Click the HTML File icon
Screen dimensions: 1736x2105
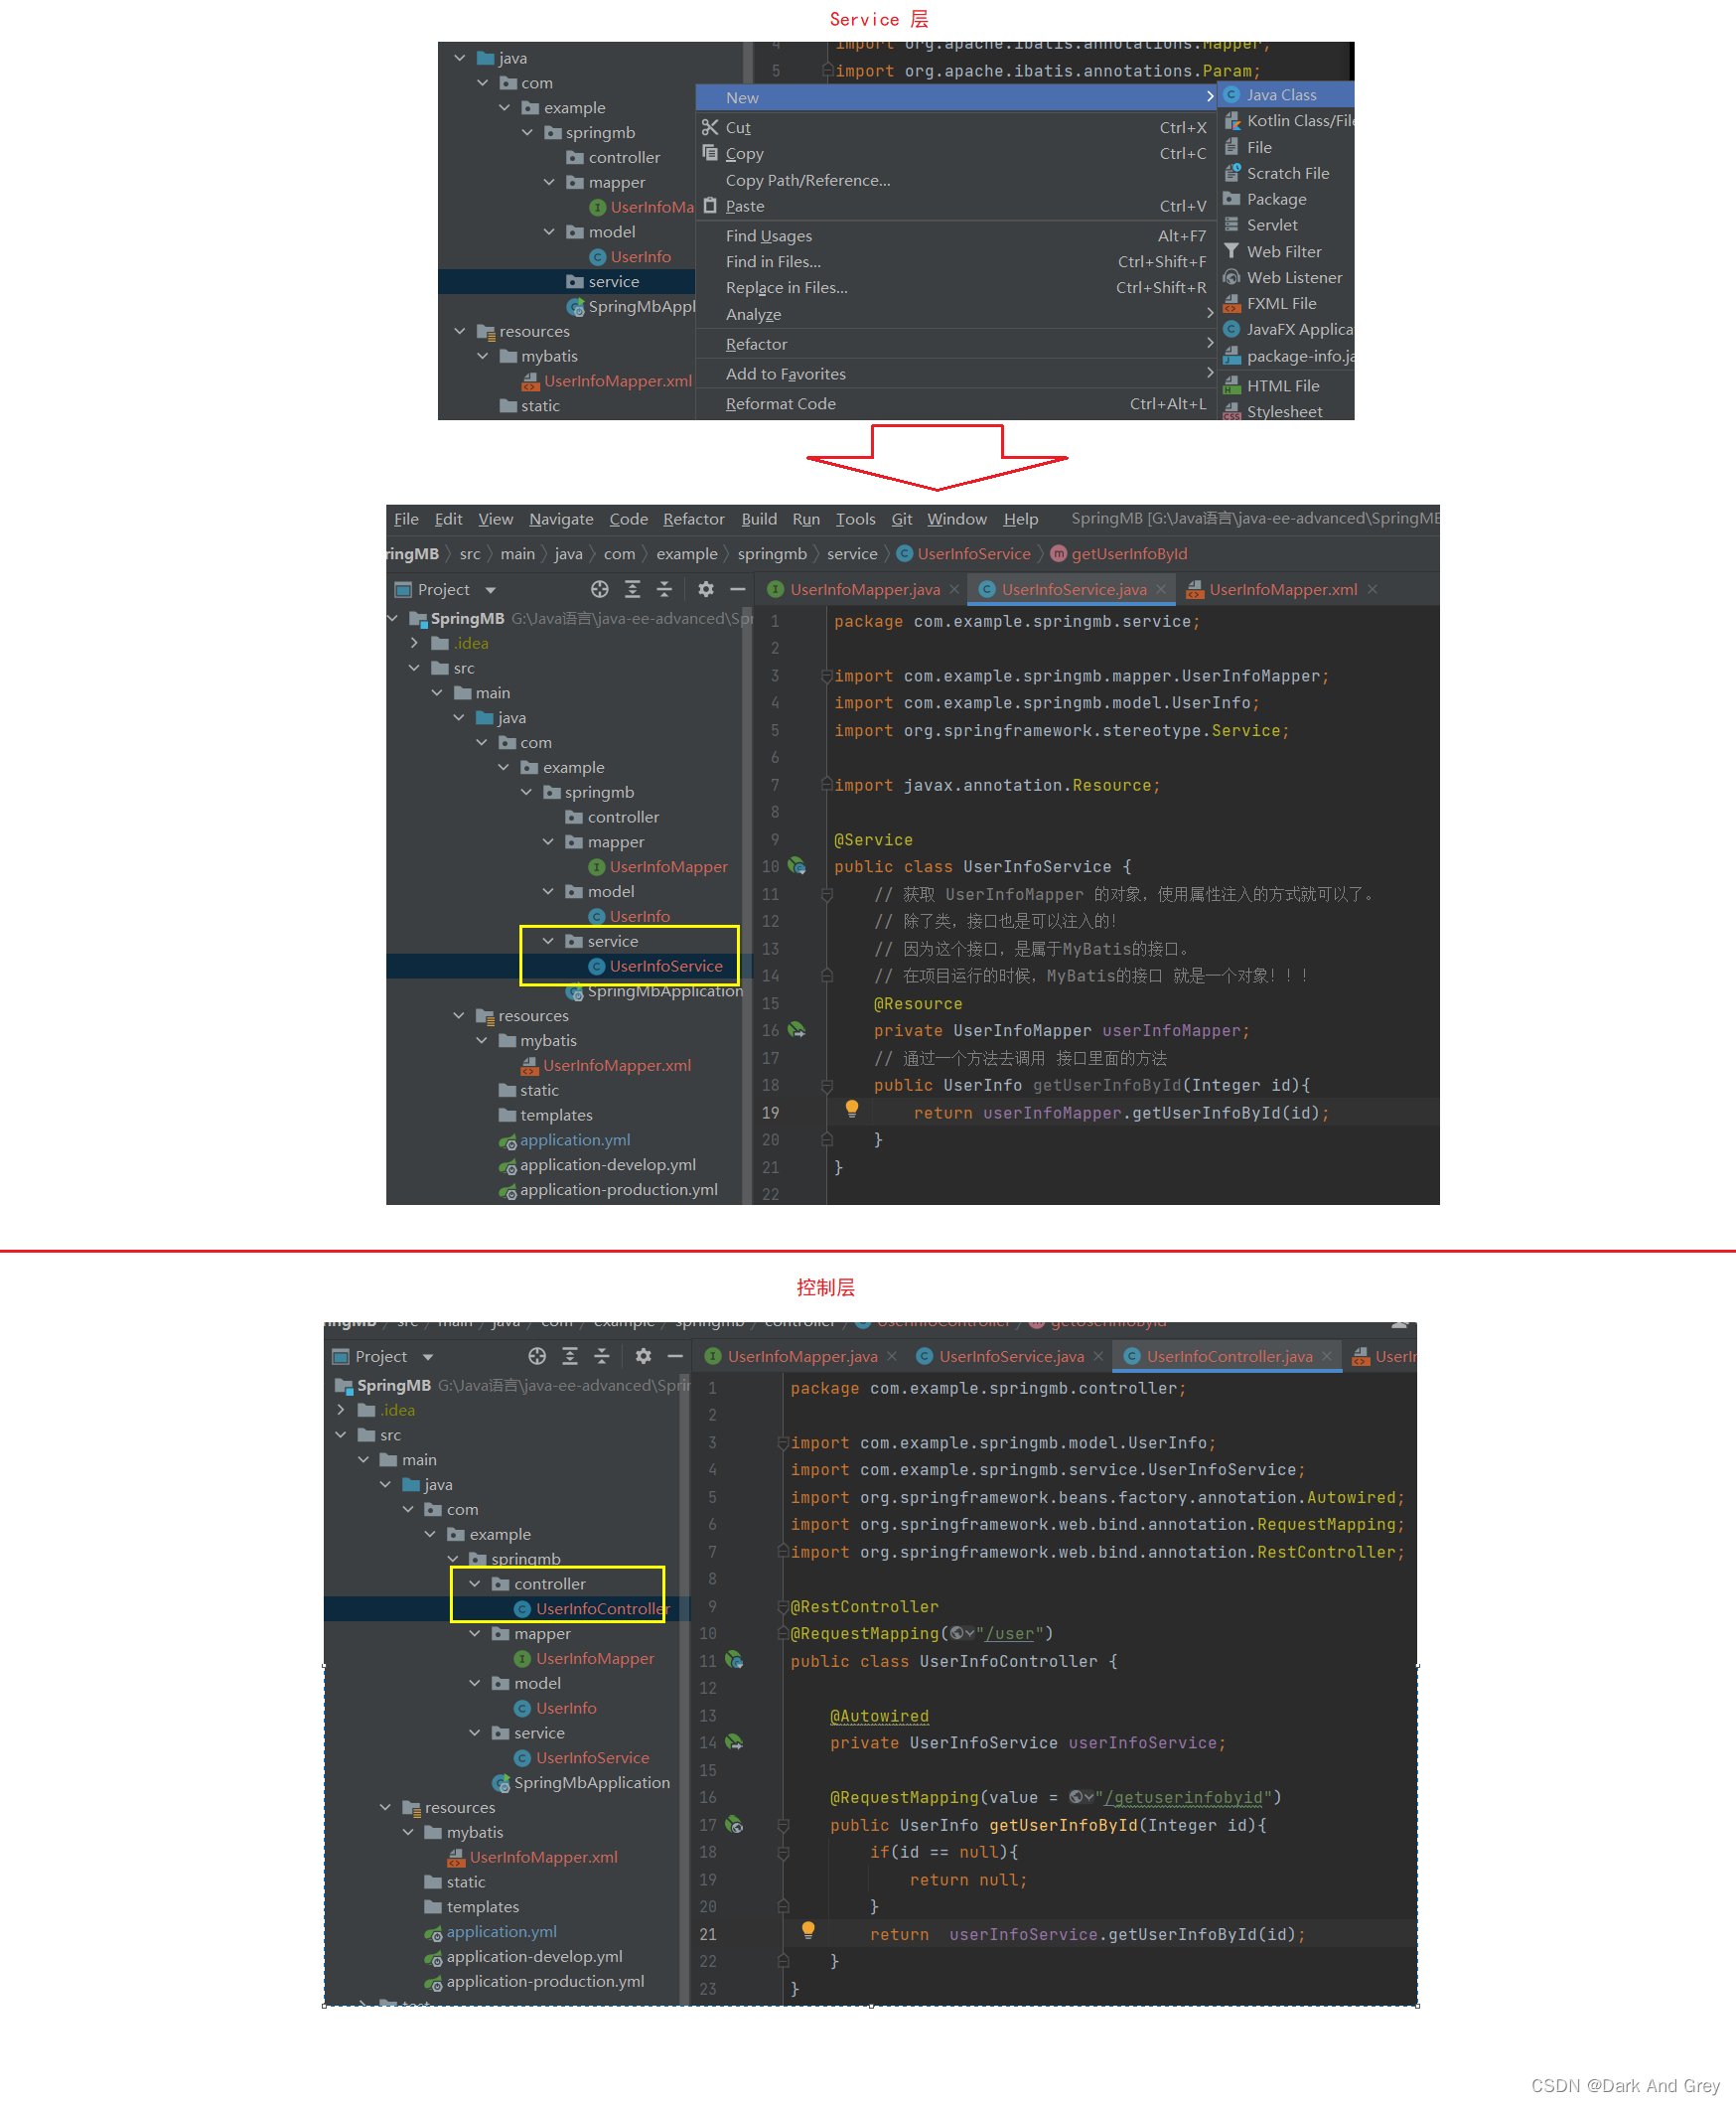[x=1232, y=386]
